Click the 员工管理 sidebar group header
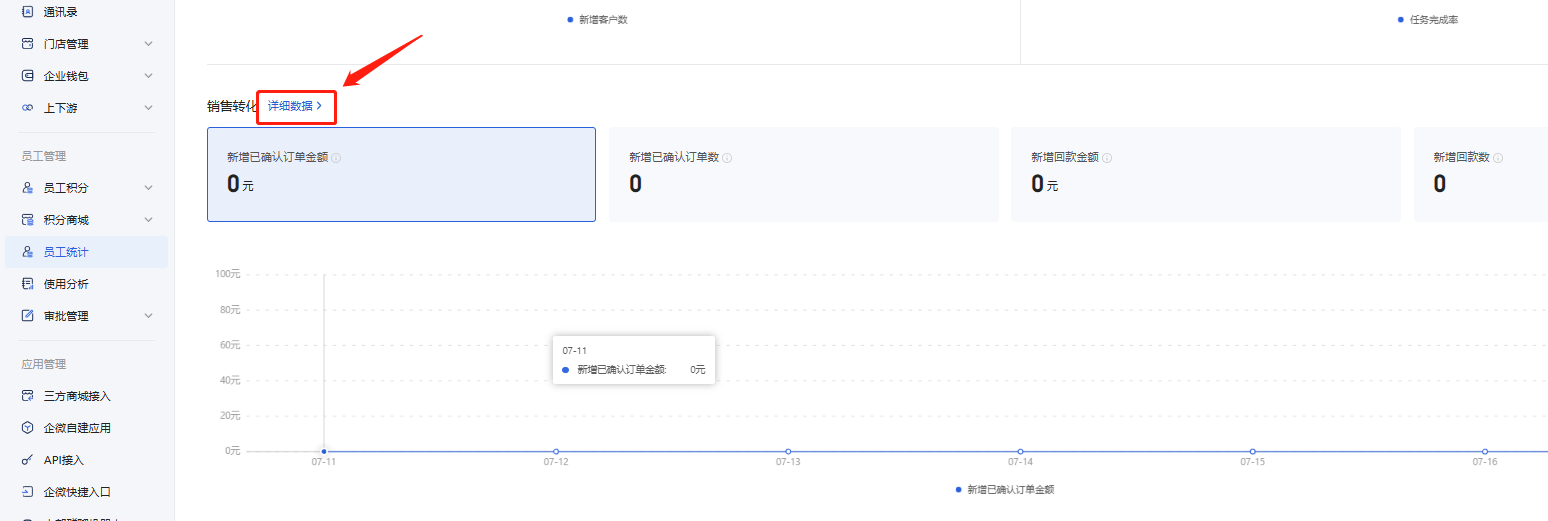1548x521 pixels. 43,156
